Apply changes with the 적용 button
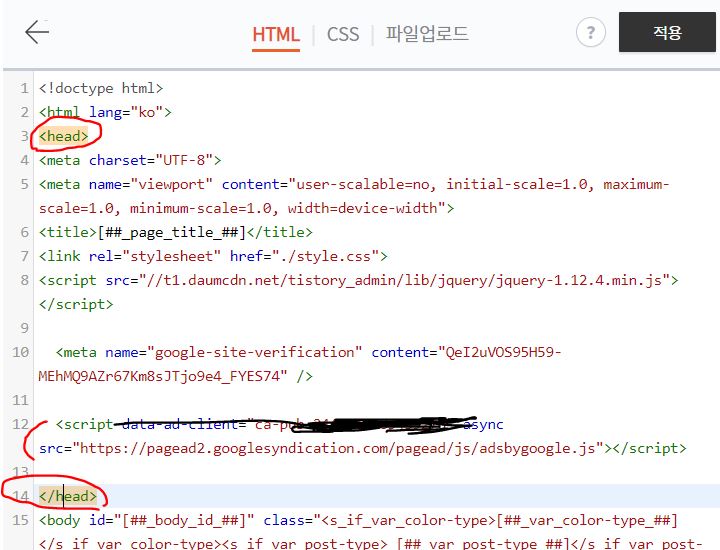The height and width of the screenshot is (550, 720). click(x=667, y=32)
